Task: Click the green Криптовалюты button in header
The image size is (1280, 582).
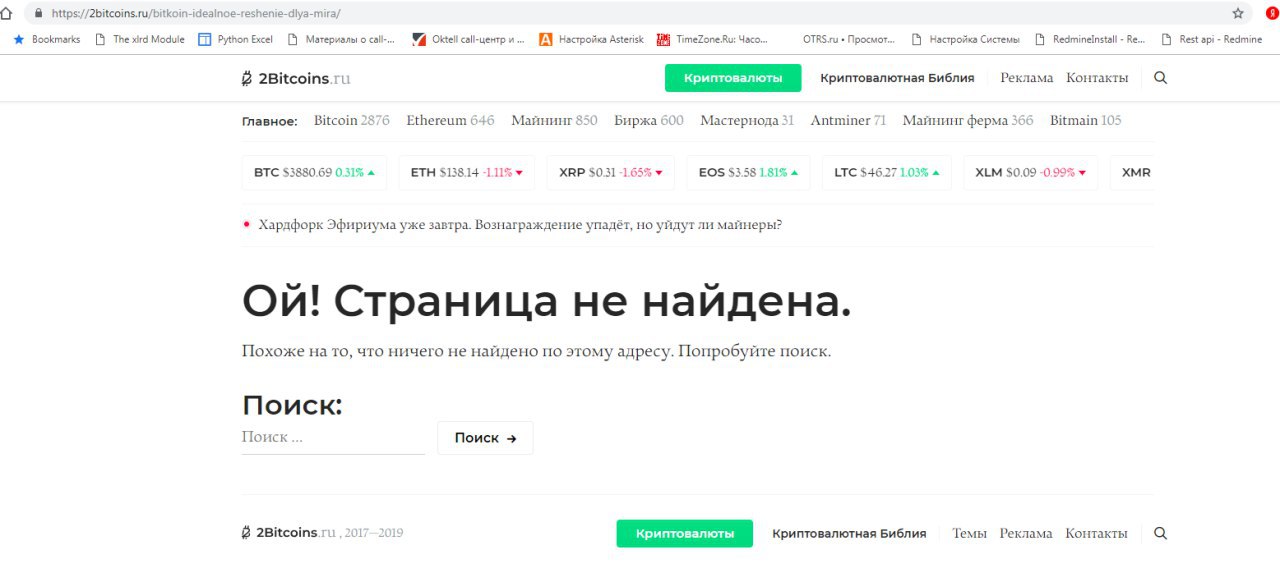Action: pos(733,78)
